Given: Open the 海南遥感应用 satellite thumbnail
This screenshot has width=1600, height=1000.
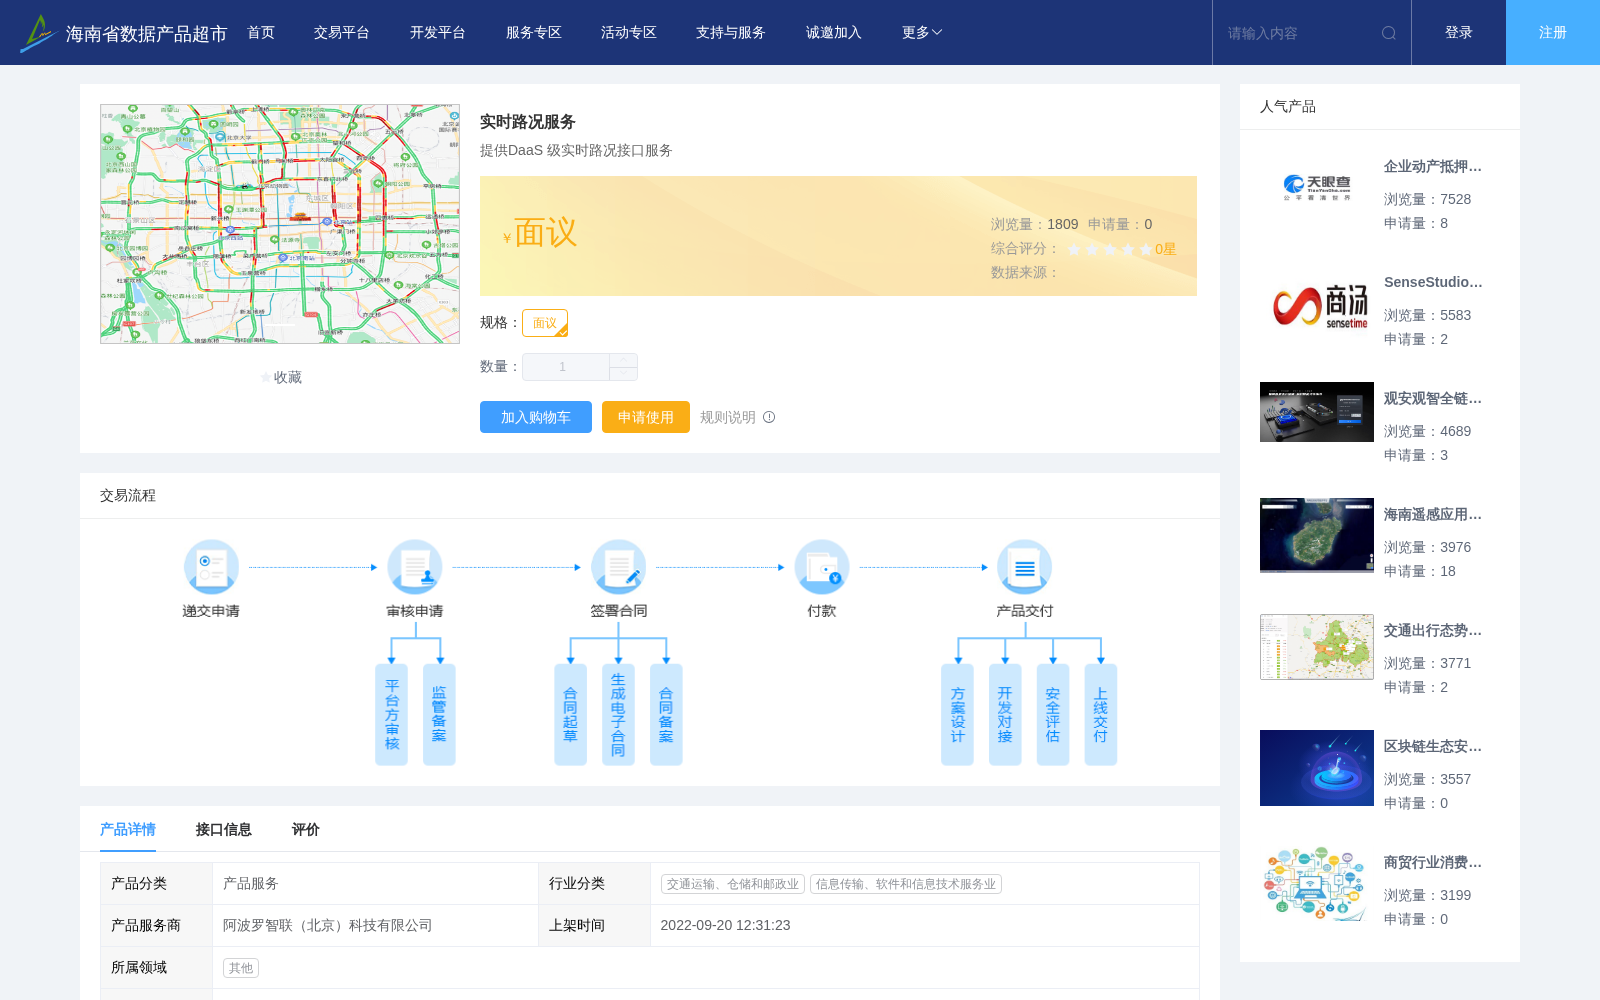Looking at the screenshot, I should [1317, 535].
